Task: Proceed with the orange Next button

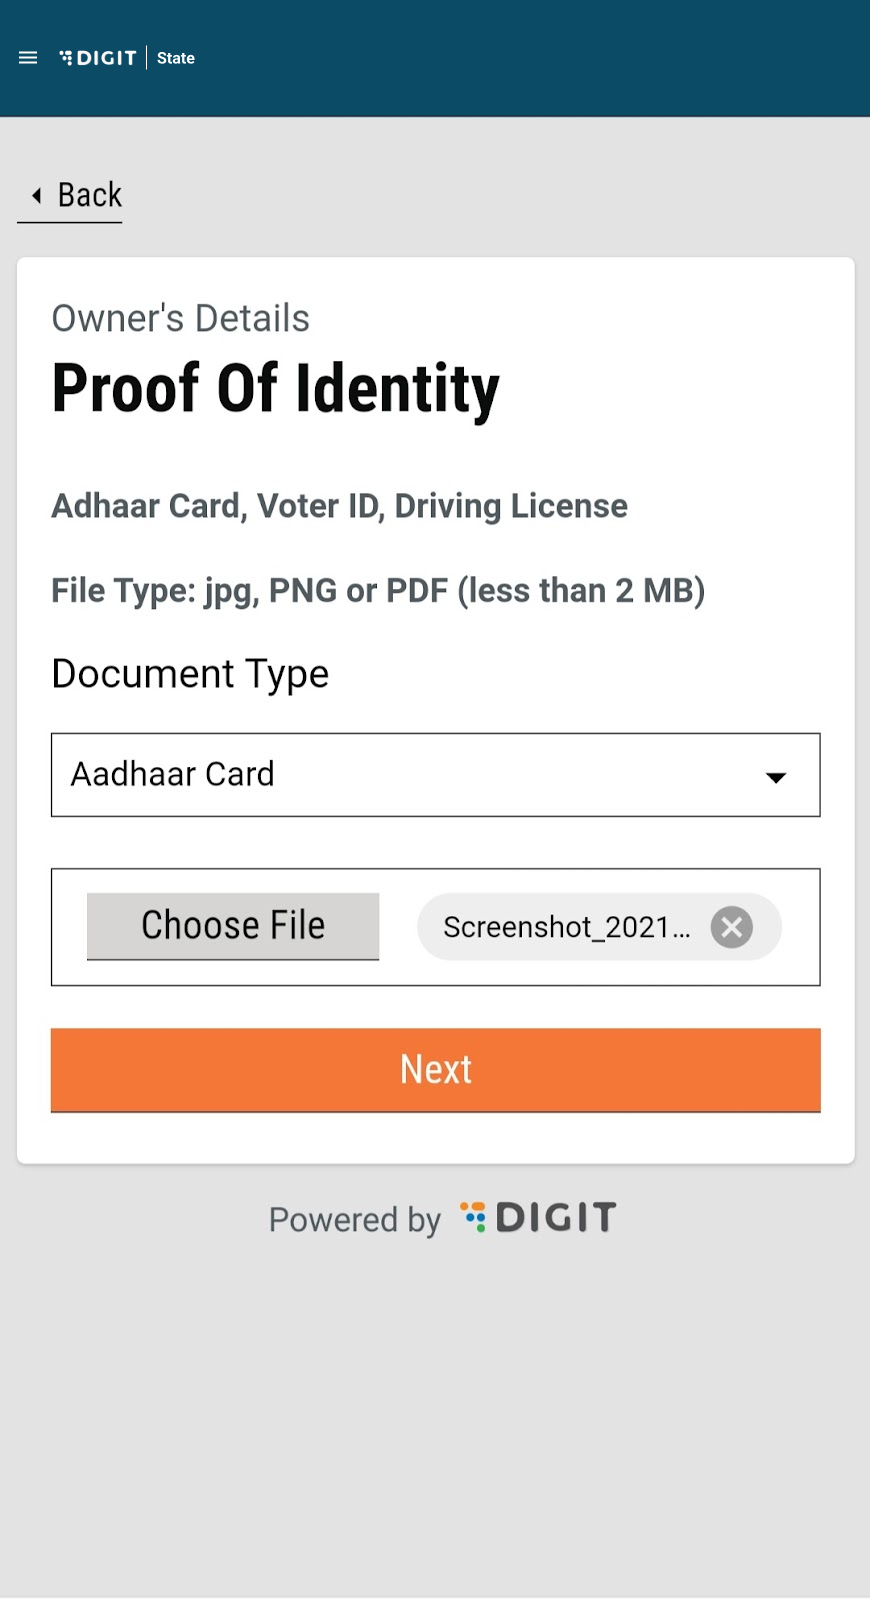Action: point(436,1070)
